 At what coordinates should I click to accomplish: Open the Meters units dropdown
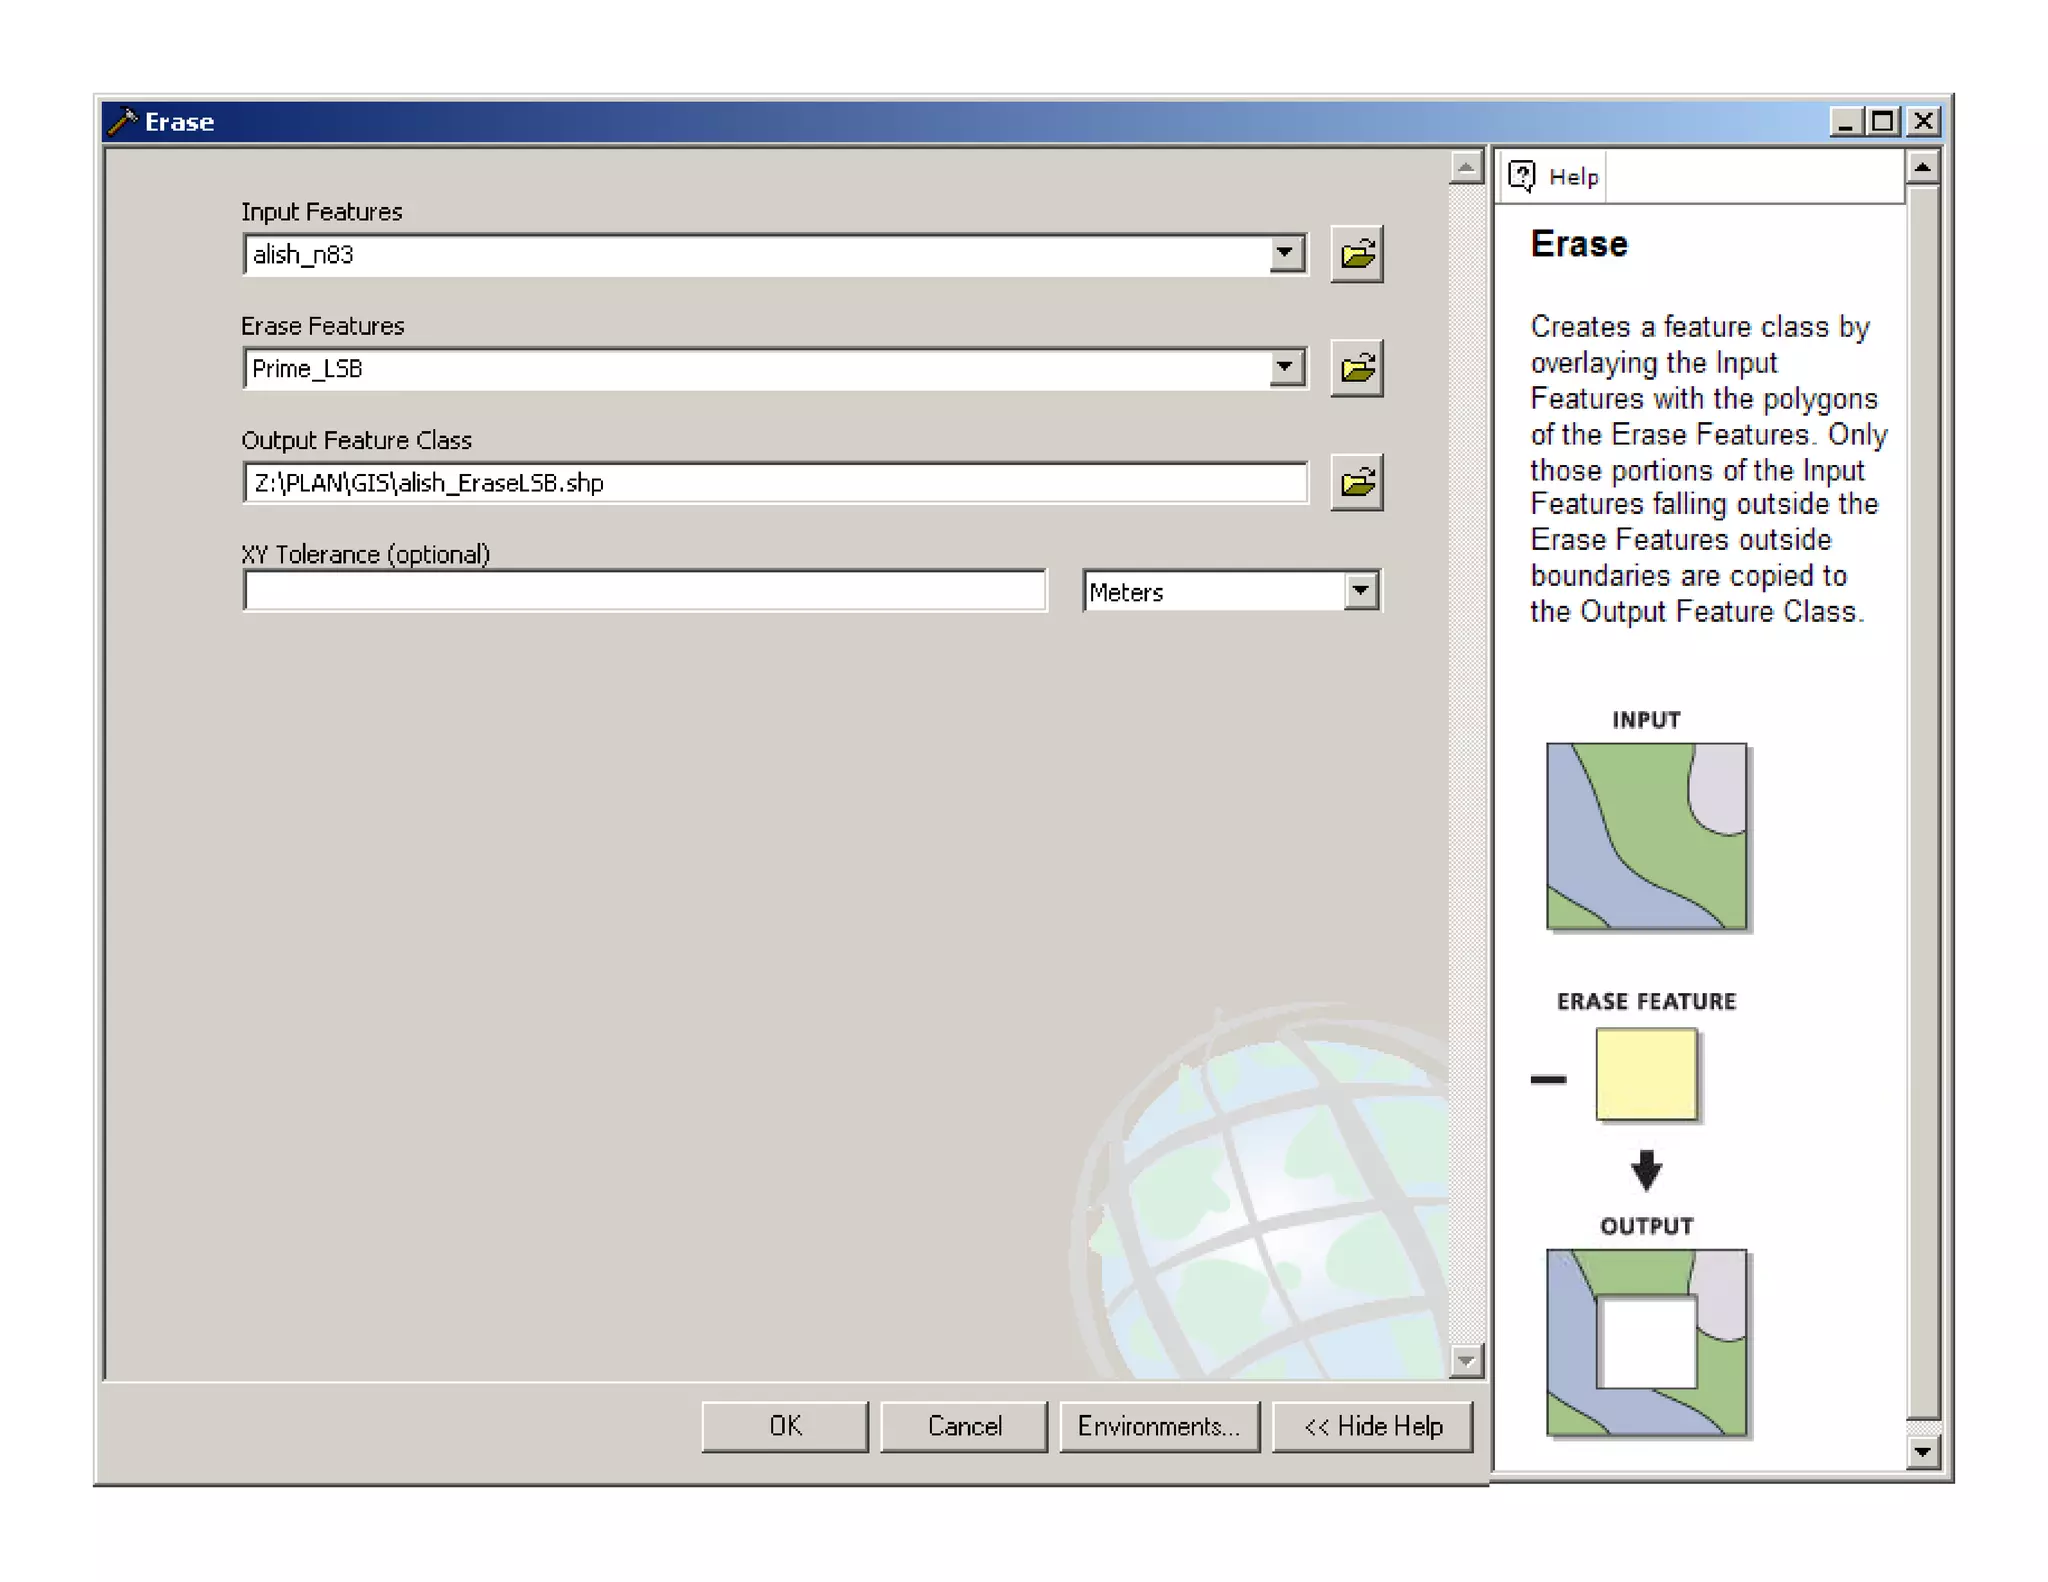[x=1360, y=591]
